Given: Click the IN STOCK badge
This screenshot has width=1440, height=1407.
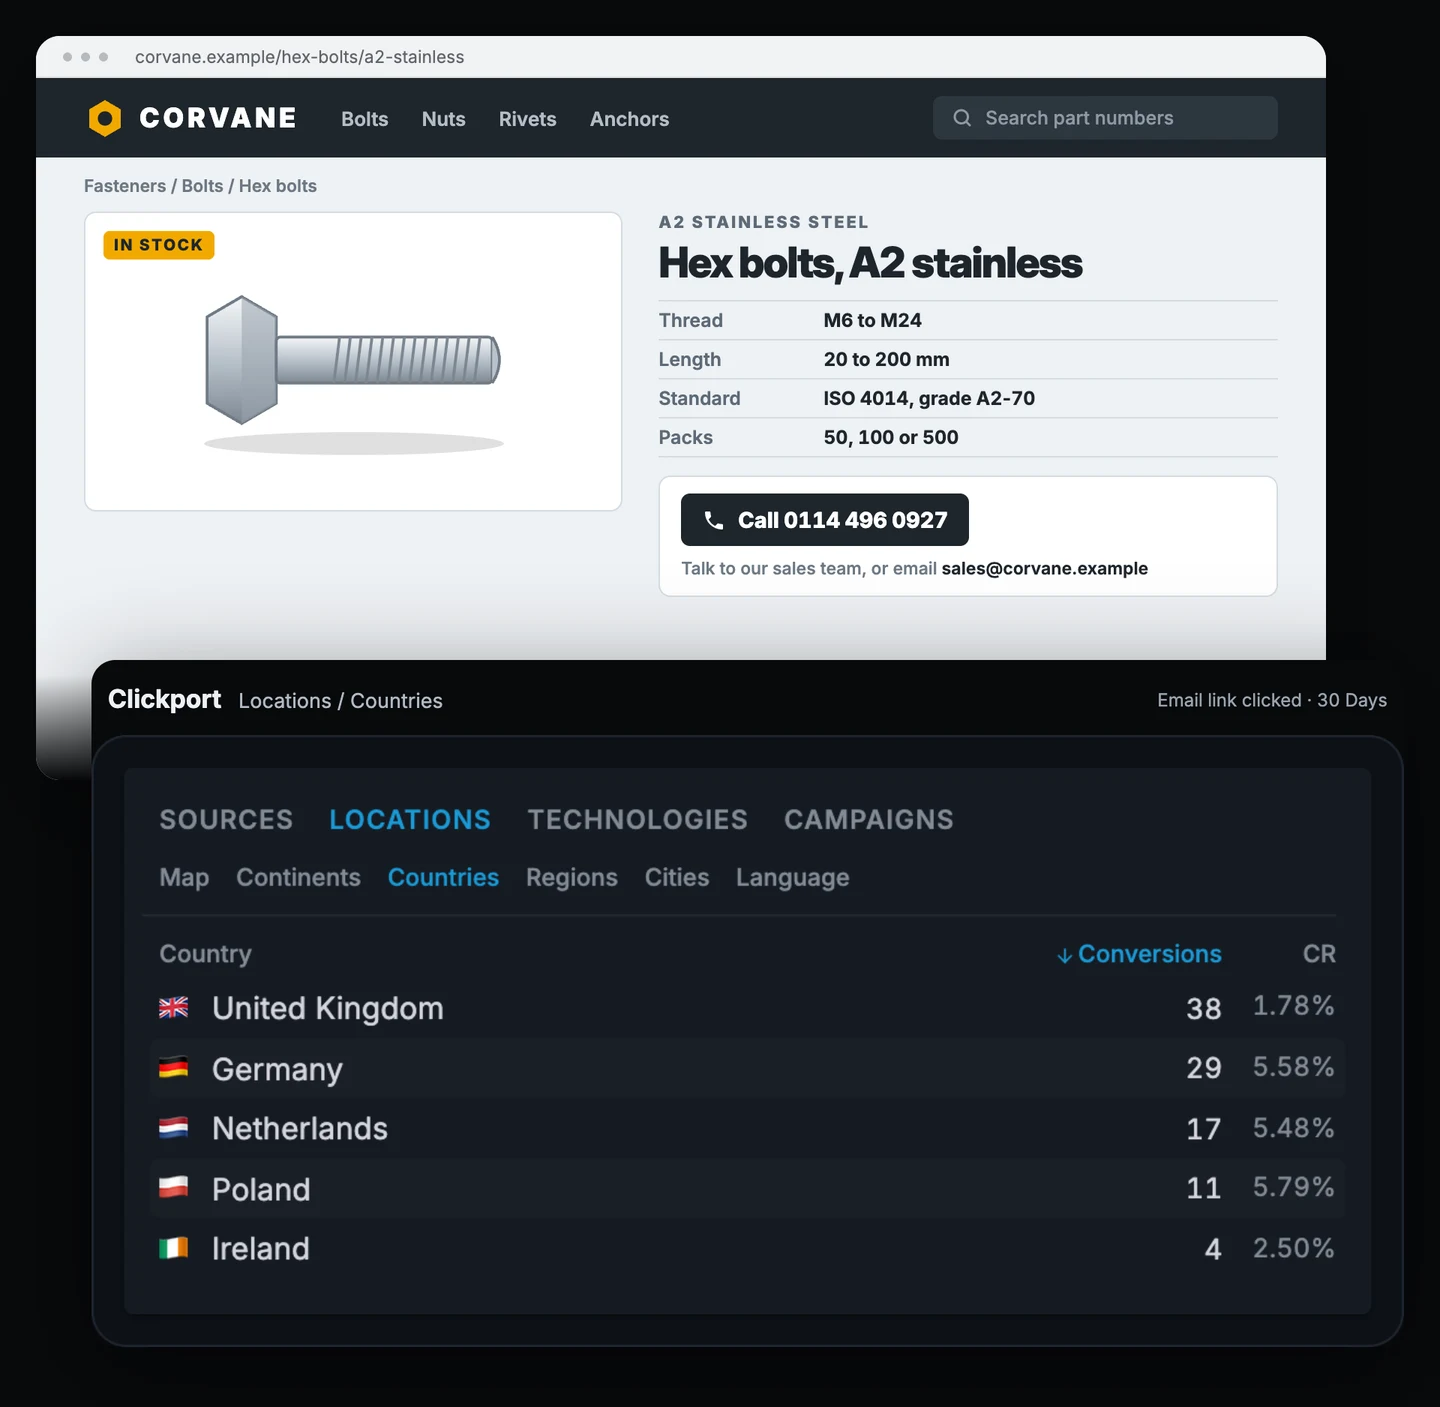Looking at the screenshot, I should (159, 245).
